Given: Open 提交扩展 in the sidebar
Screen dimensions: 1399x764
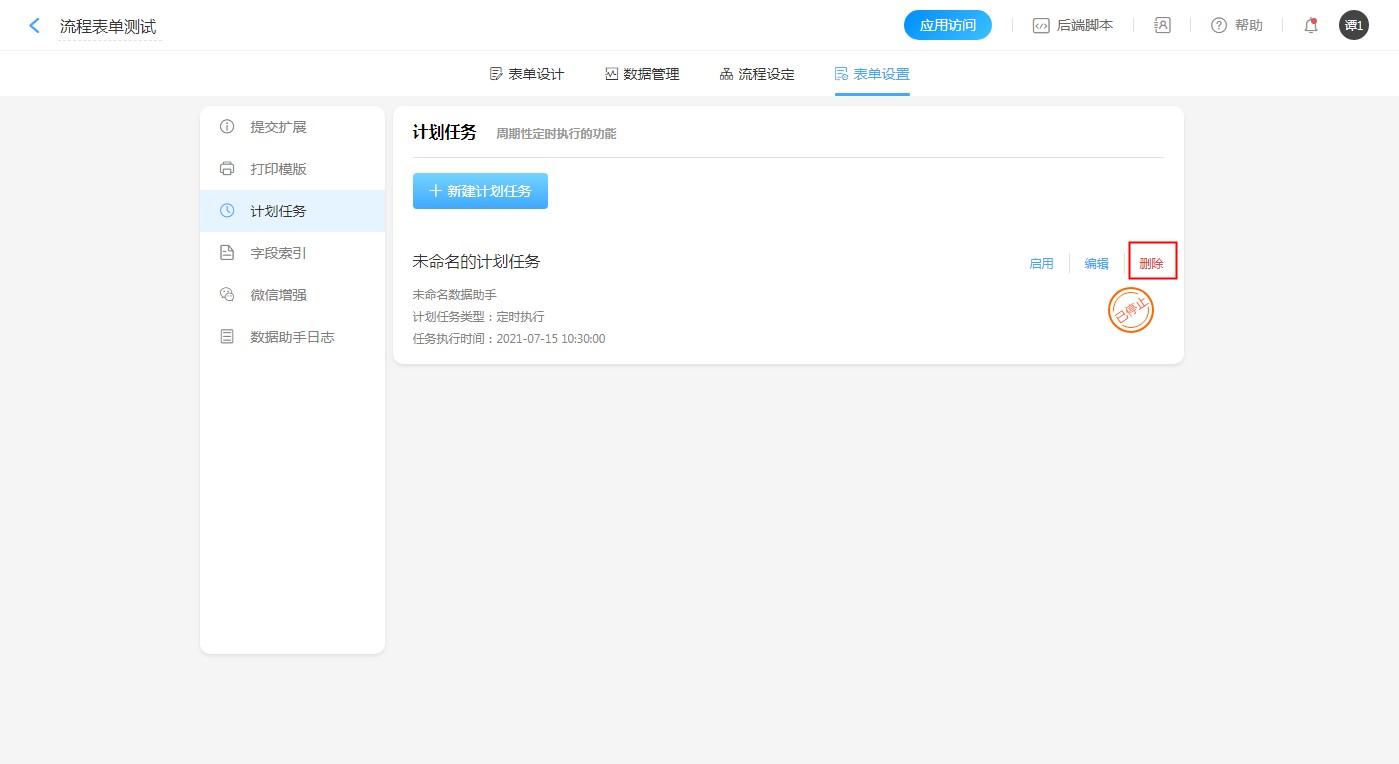Looking at the screenshot, I should pyautogui.click(x=278, y=127).
